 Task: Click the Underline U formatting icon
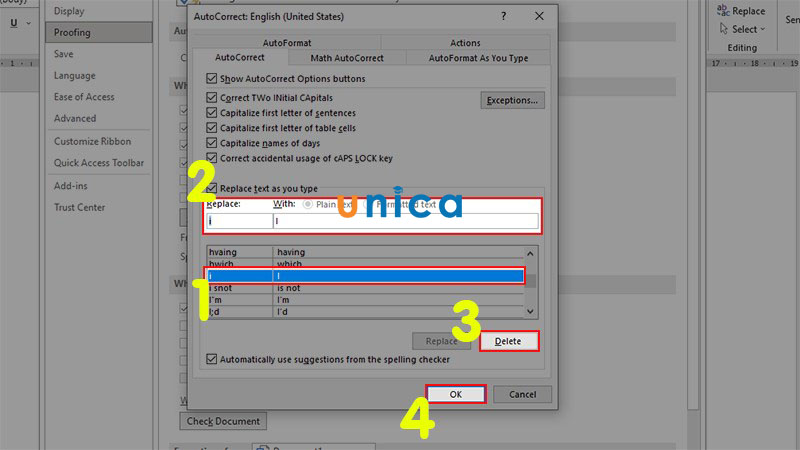tap(14, 23)
